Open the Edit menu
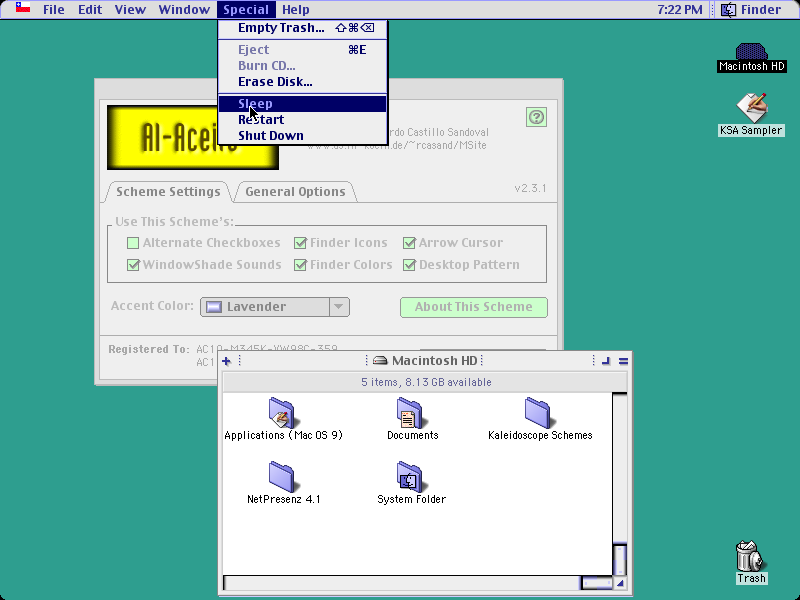 pos(90,9)
